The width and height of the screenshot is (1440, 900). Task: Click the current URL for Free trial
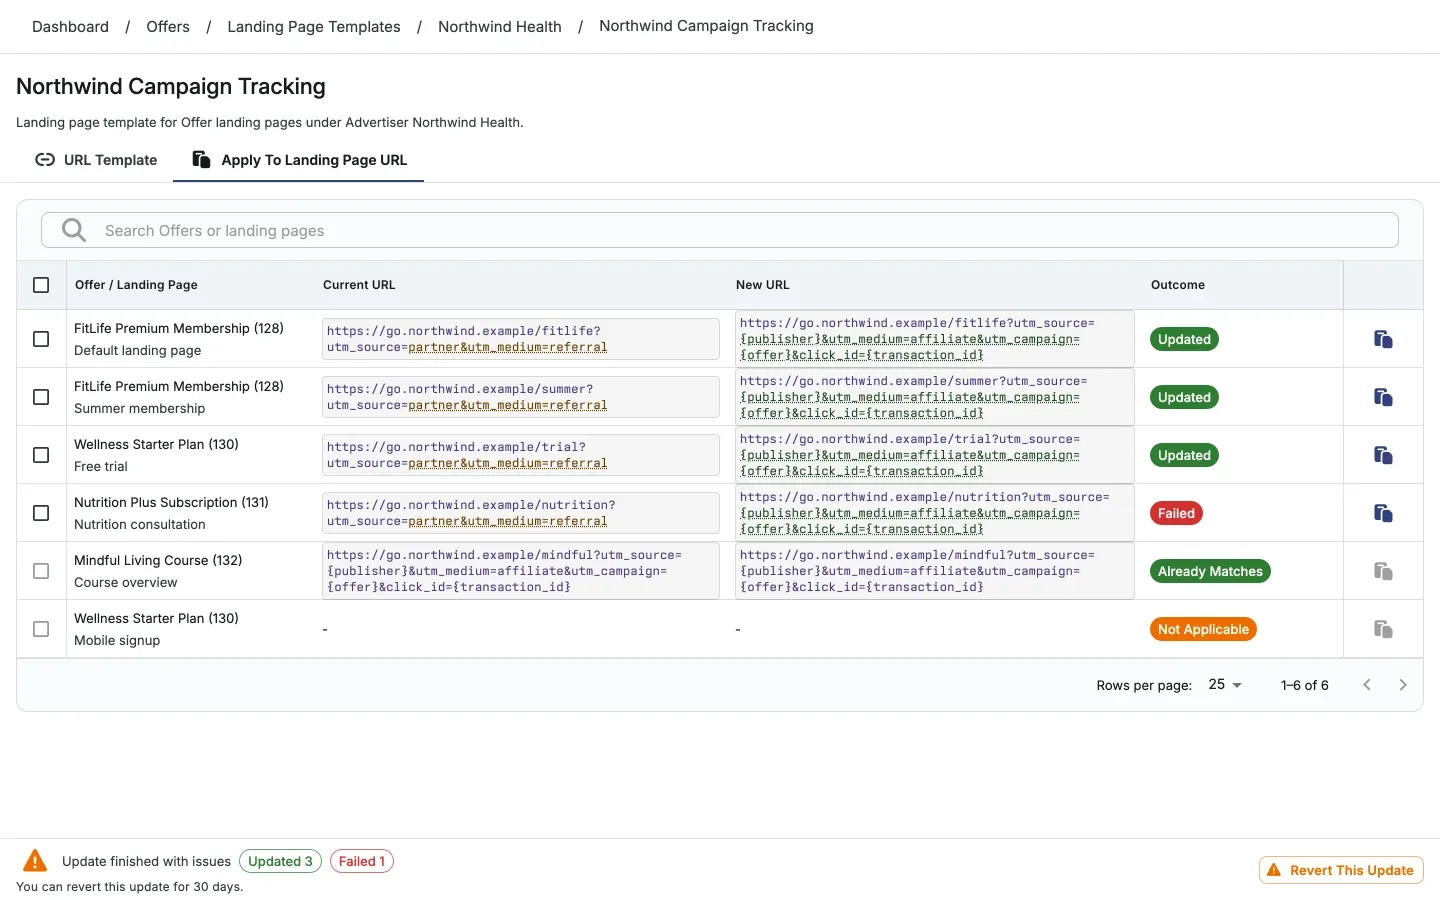[x=521, y=455]
